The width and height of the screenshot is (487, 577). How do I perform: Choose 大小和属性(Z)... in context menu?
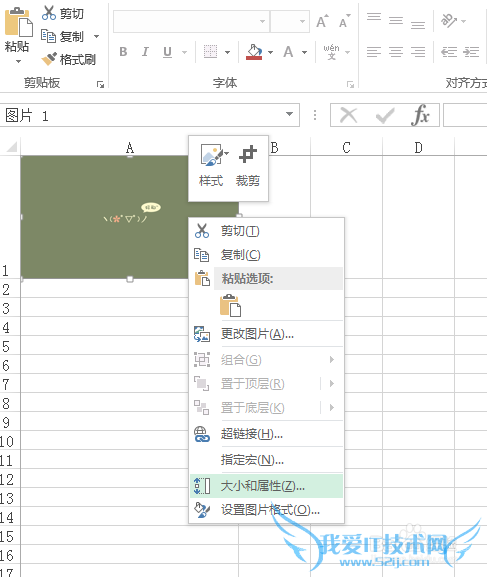coord(267,486)
